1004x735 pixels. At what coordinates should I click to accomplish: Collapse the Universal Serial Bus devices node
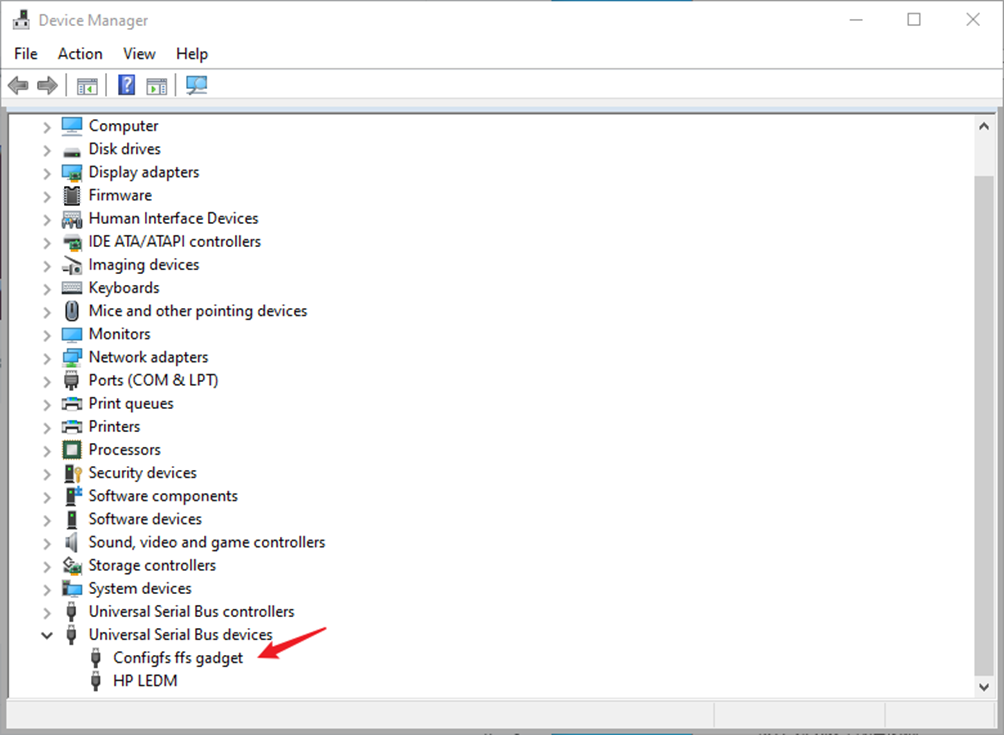[x=46, y=635]
